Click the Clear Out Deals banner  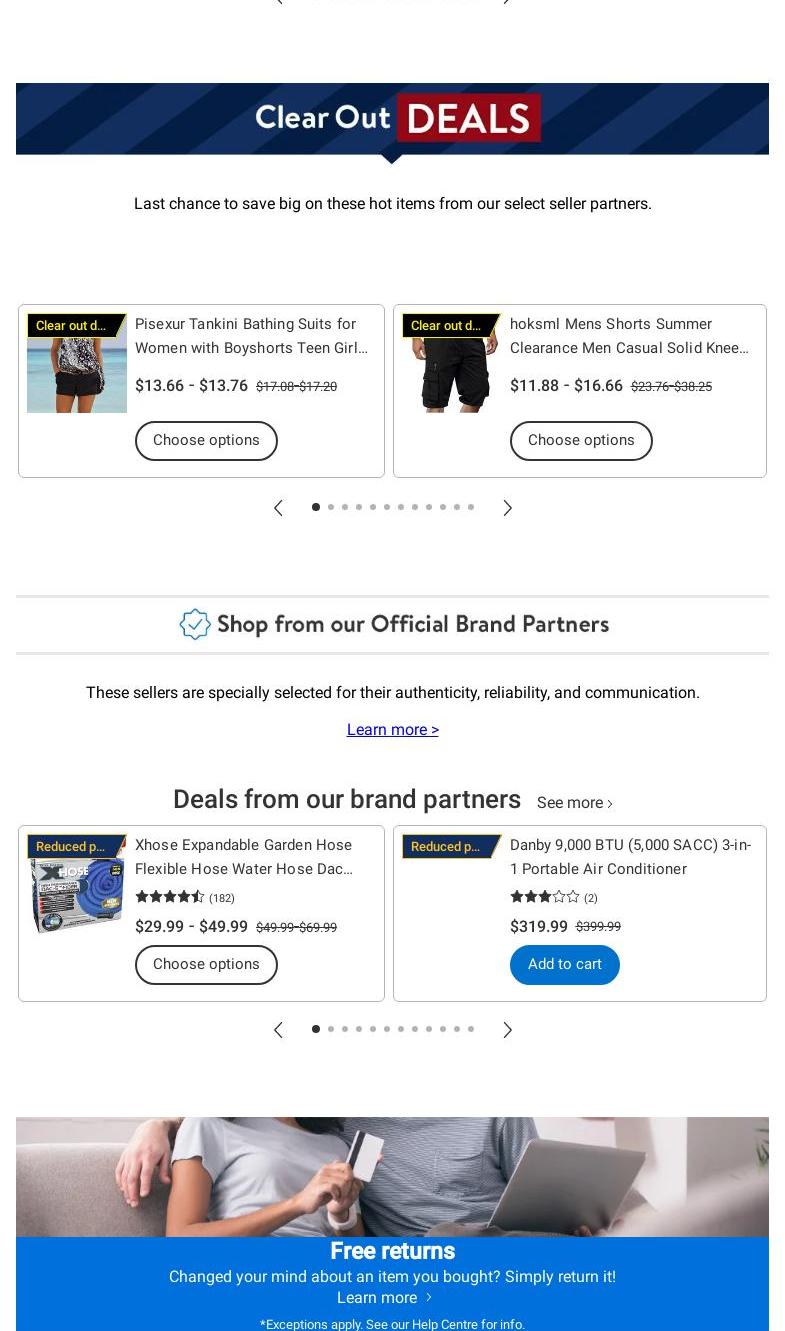pos(392,119)
